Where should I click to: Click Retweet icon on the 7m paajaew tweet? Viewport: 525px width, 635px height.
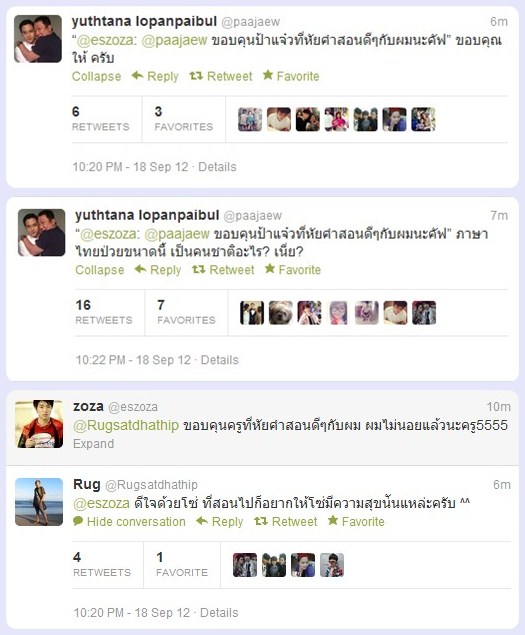coord(198,269)
